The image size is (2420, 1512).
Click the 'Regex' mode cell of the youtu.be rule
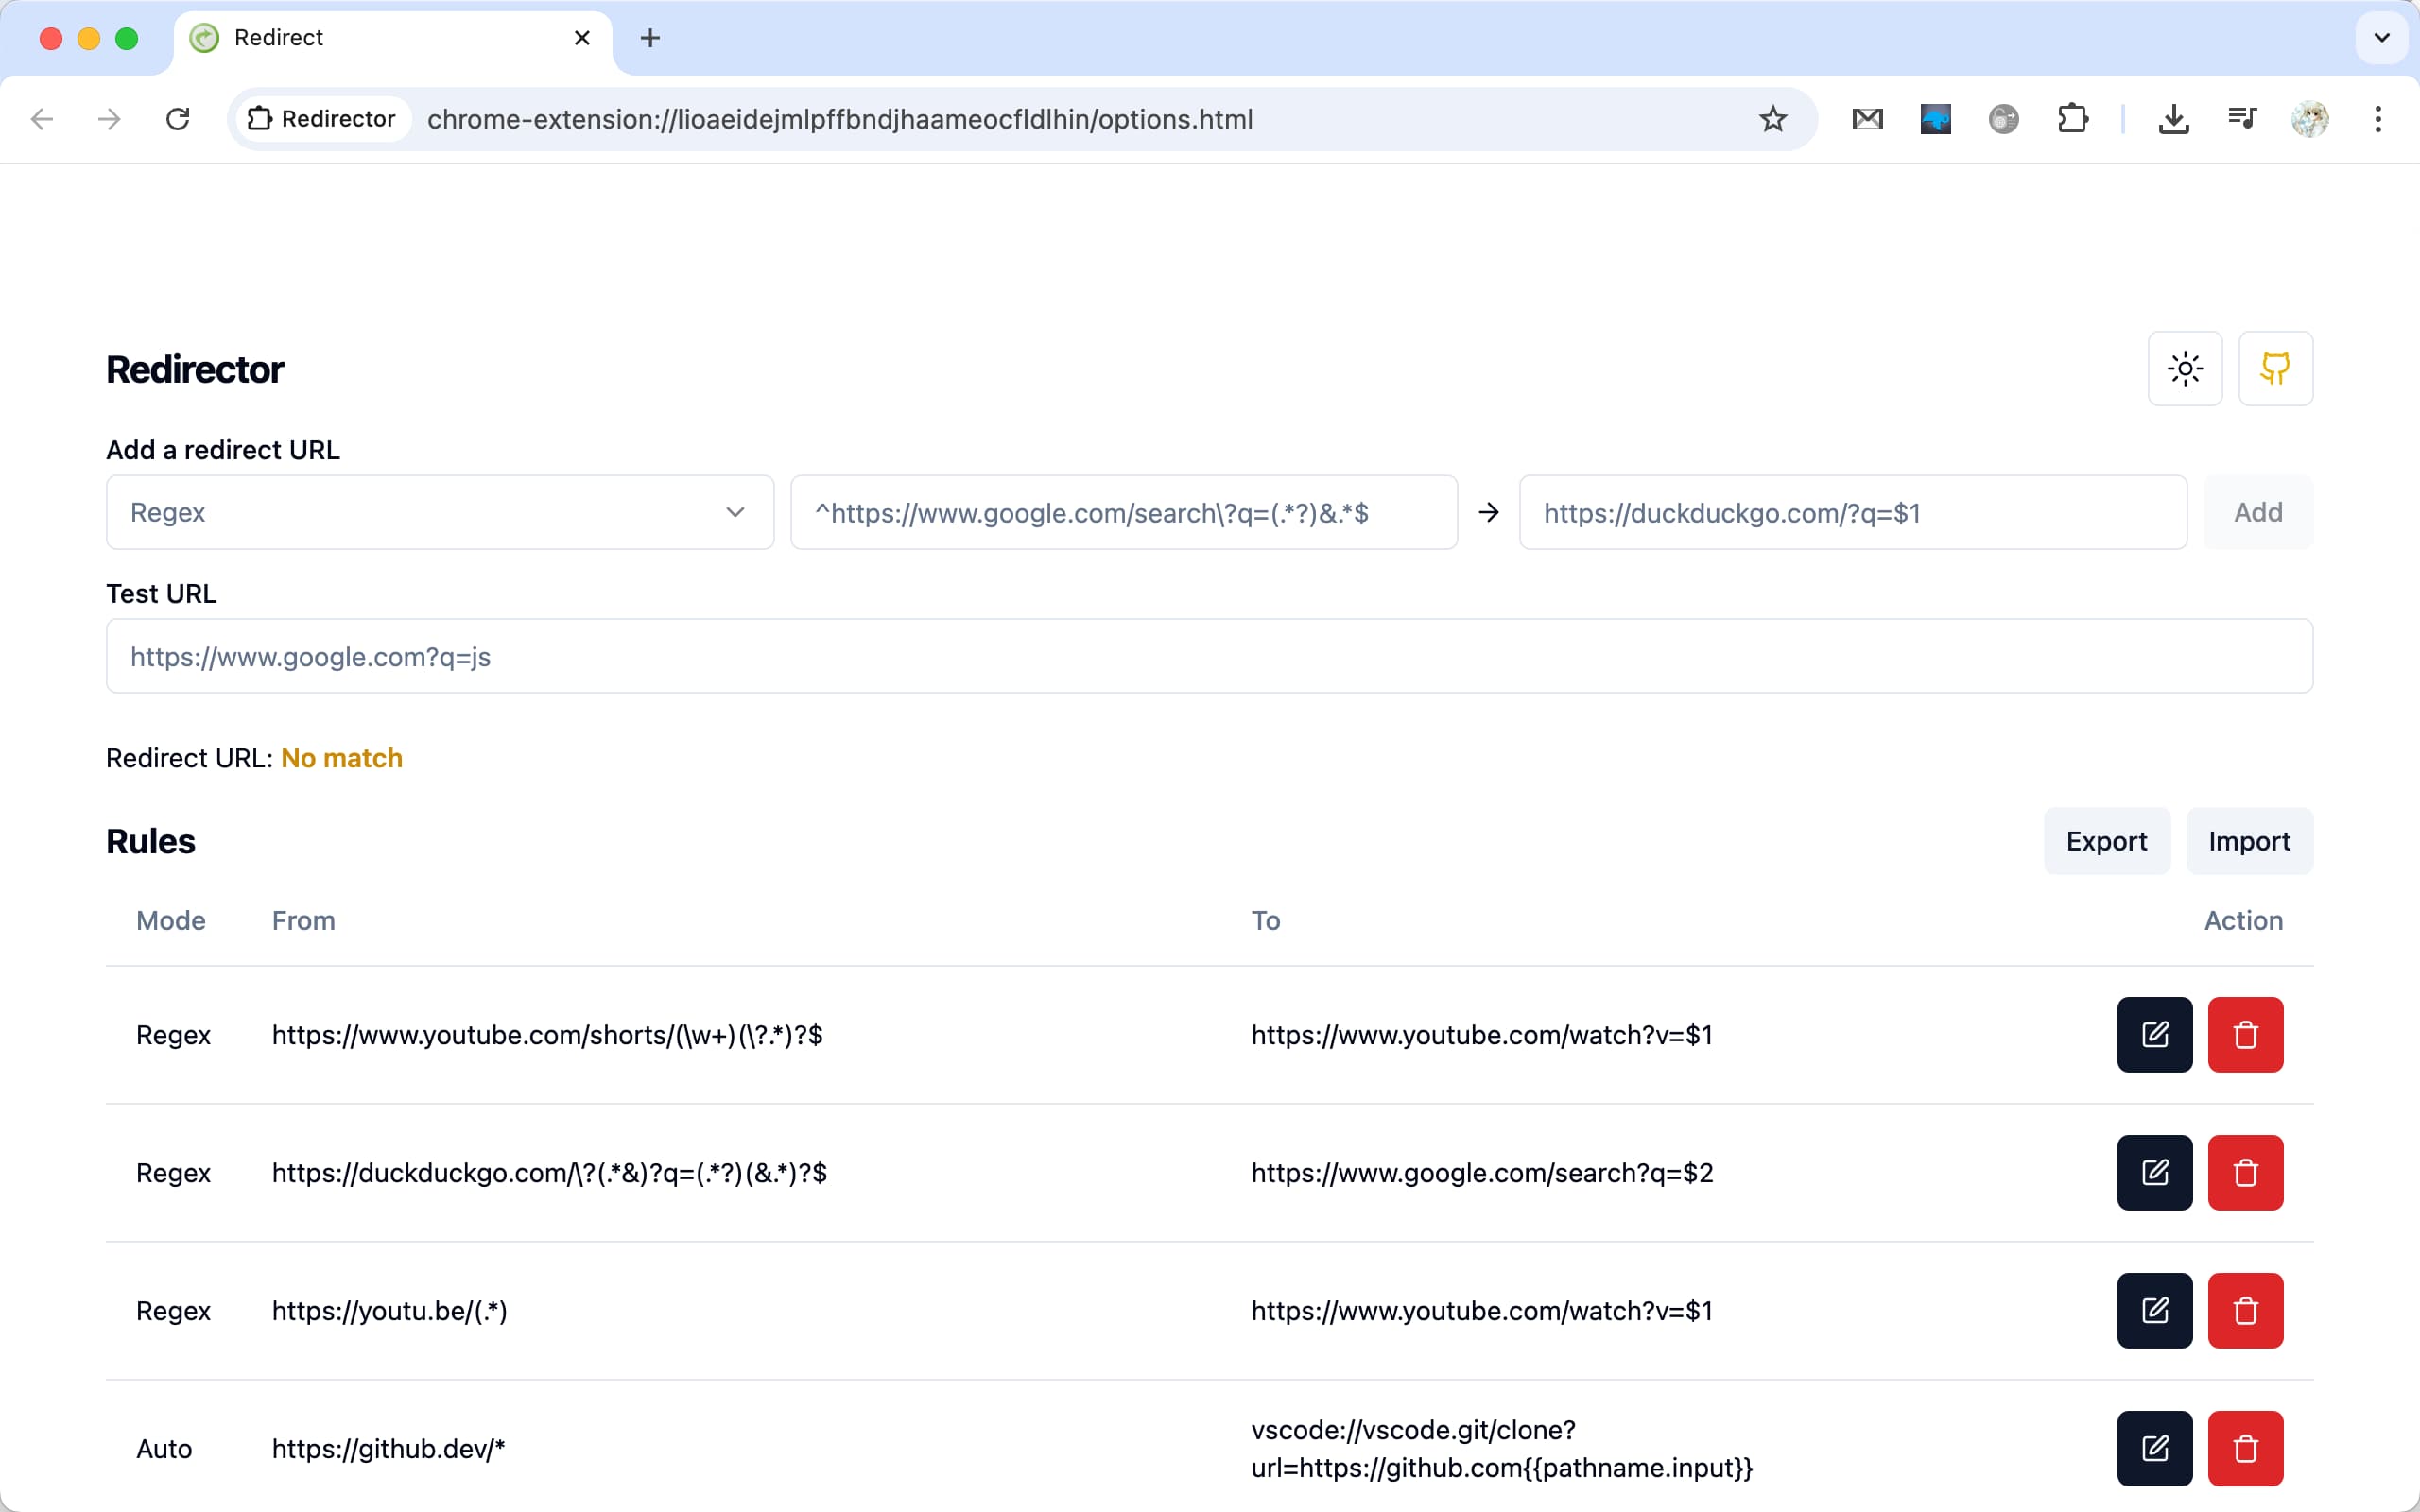click(x=173, y=1311)
